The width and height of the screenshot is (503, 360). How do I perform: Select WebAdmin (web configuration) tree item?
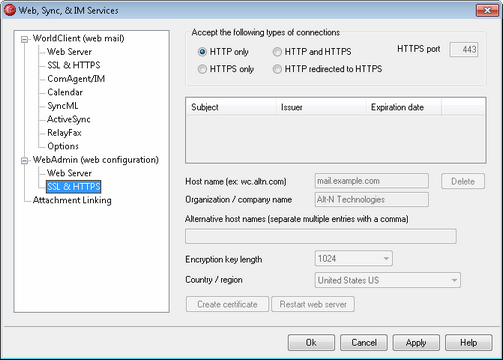[x=96, y=160]
